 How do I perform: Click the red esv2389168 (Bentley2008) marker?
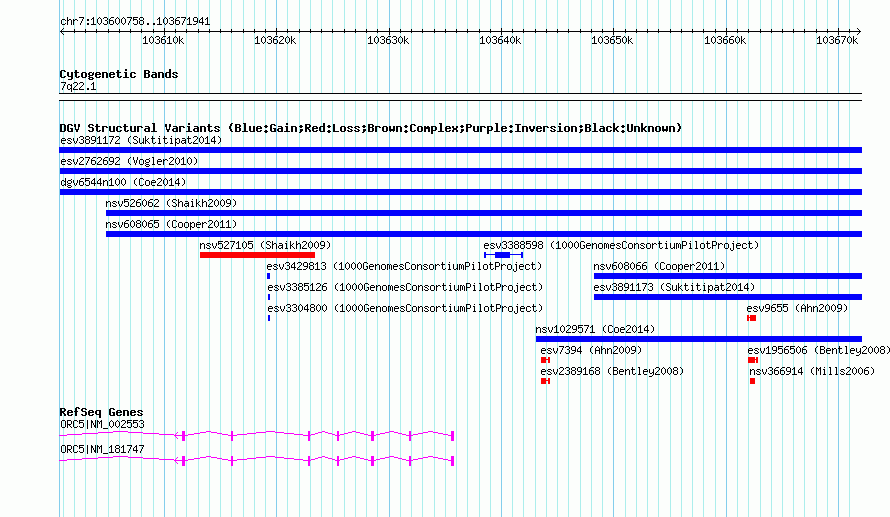click(545, 381)
